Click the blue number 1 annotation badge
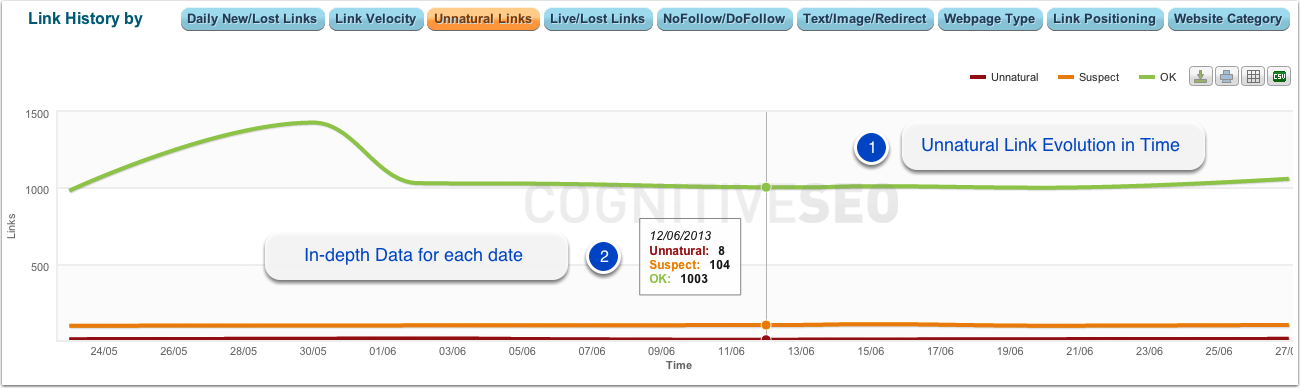The height and width of the screenshot is (388, 1300). tap(871, 147)
